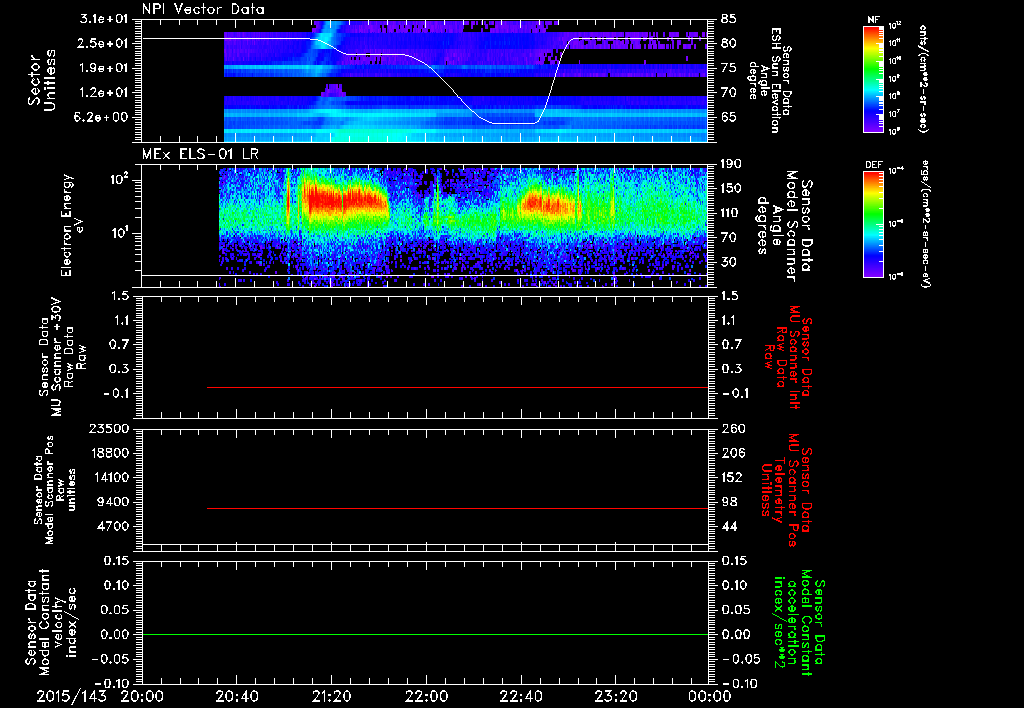1024x708 pixels.
Task: Click the "Model Scanner Pos Raw unitless" axis label
Action: pyautogui.click(x=55, y=490)
